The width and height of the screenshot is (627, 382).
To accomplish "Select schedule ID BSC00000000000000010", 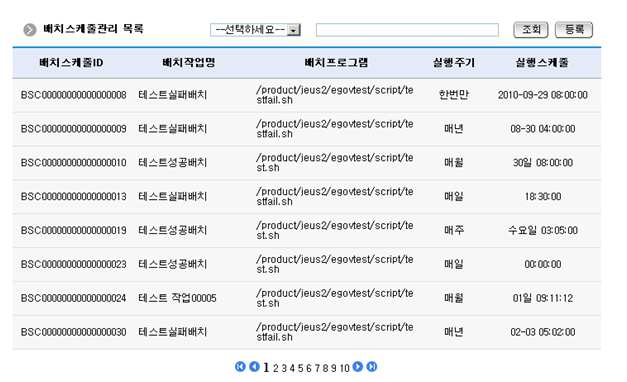I will [74, 163].
